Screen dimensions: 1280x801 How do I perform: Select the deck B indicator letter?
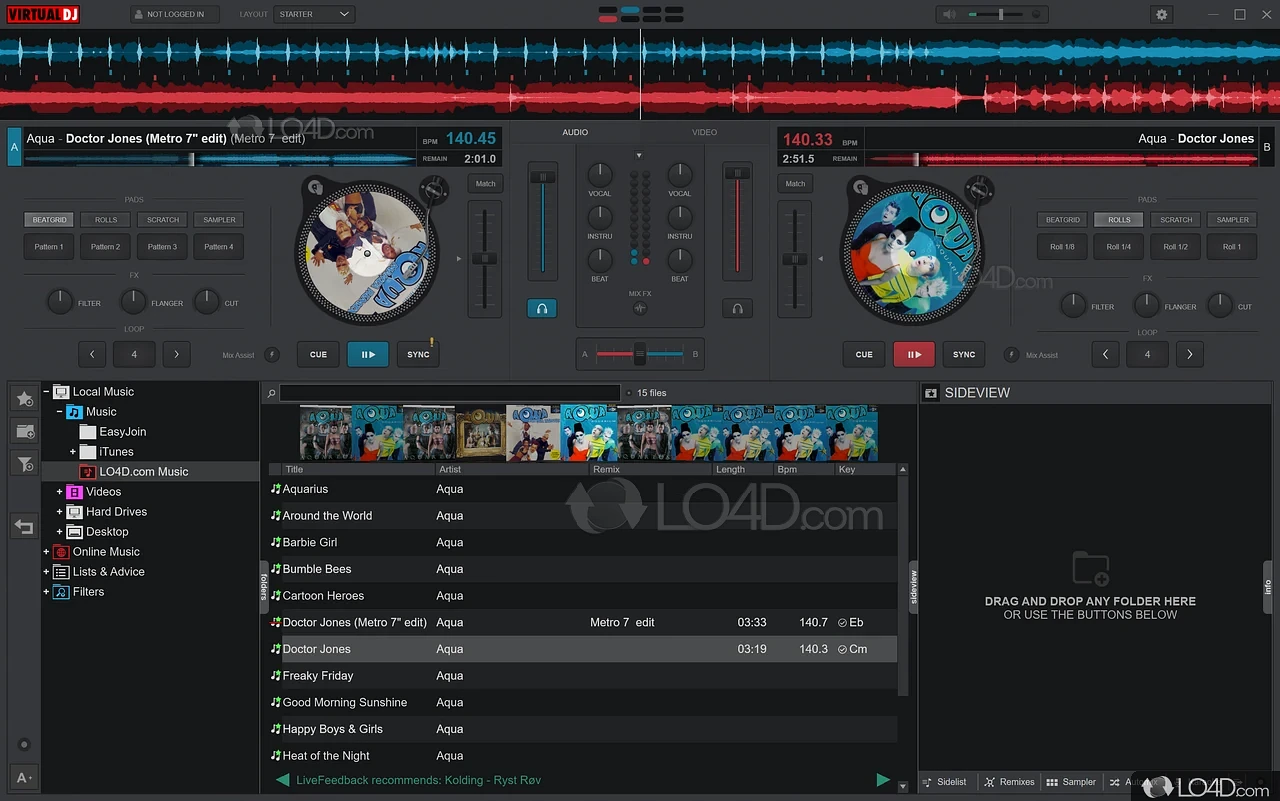[1267, 147]
